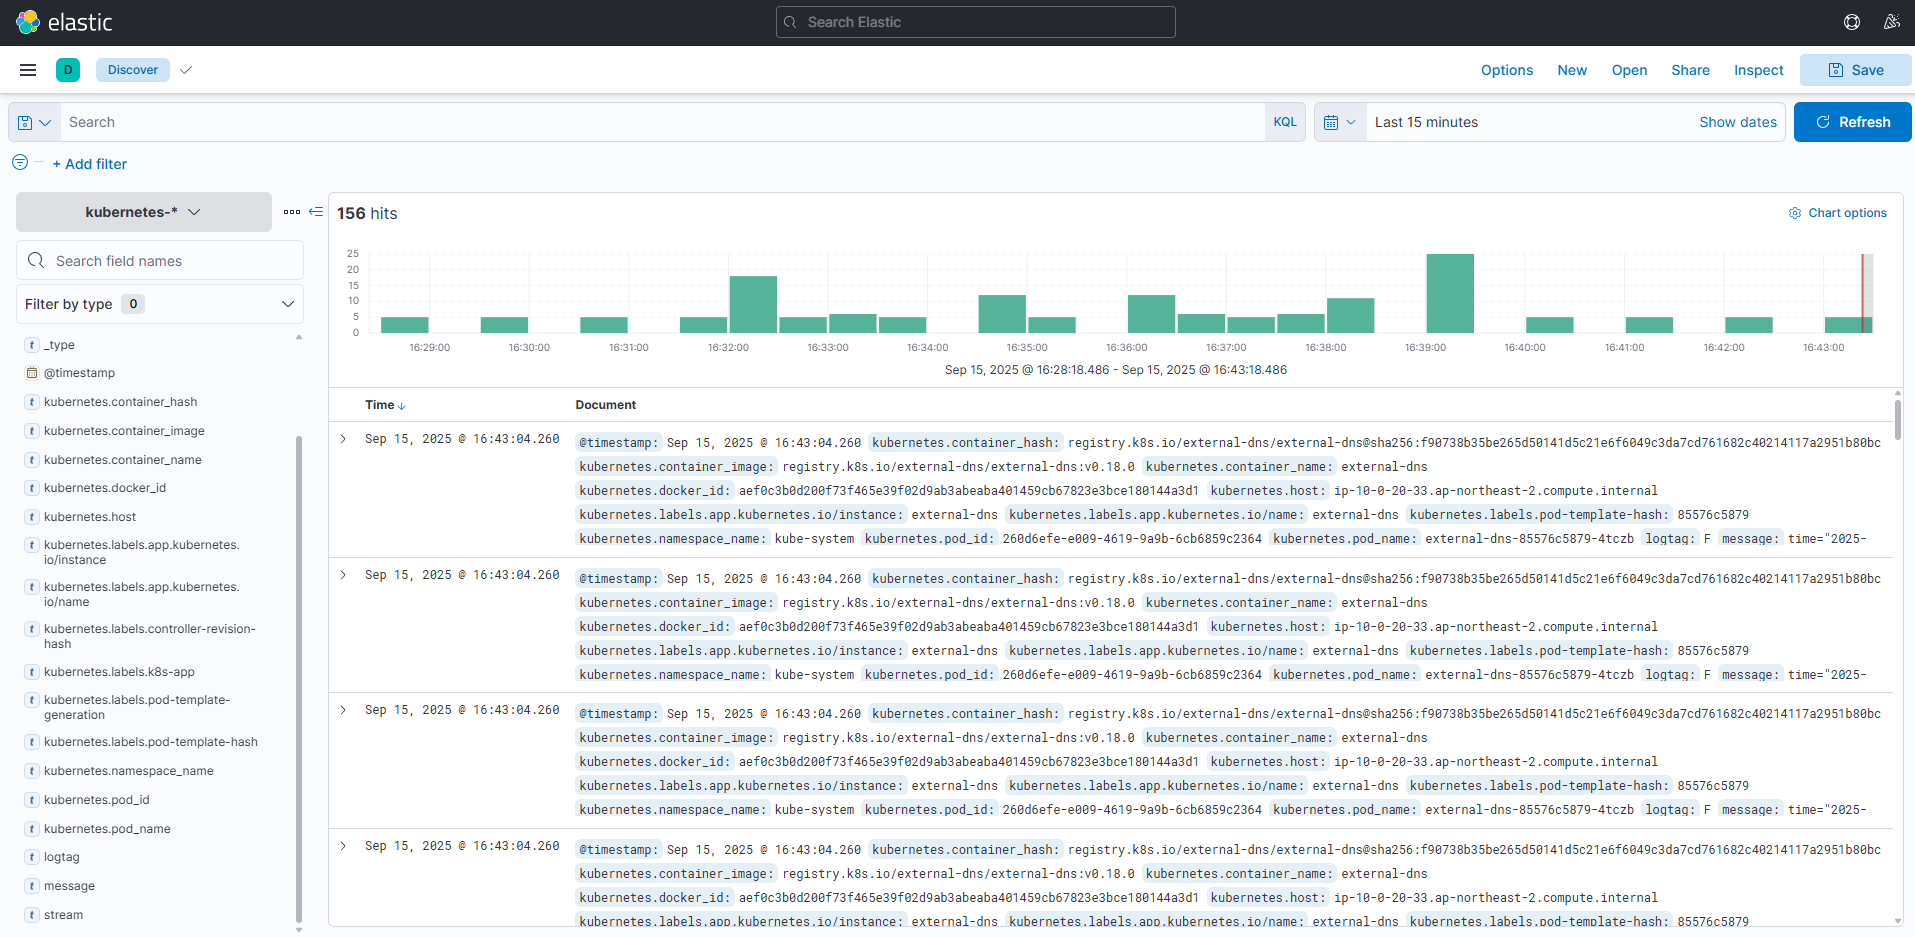Save the current search

[1856, 70]
